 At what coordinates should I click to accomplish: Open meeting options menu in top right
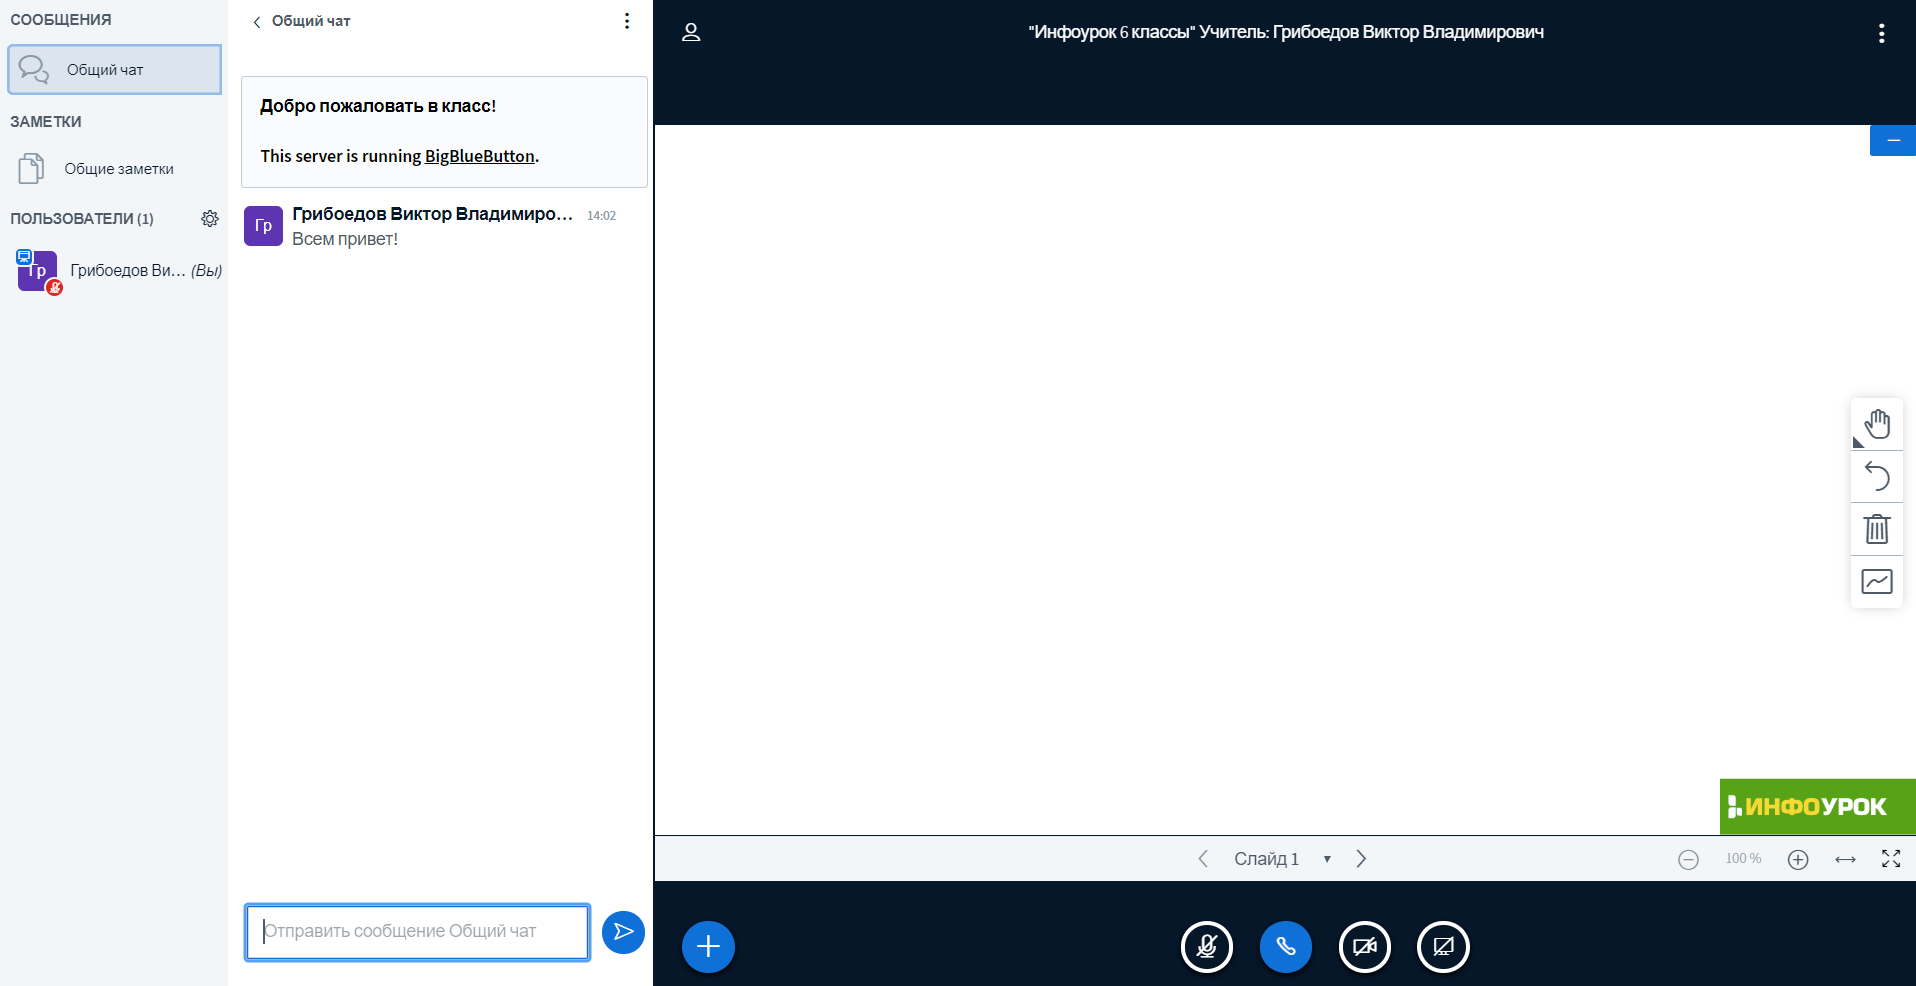click(1881, 33)
